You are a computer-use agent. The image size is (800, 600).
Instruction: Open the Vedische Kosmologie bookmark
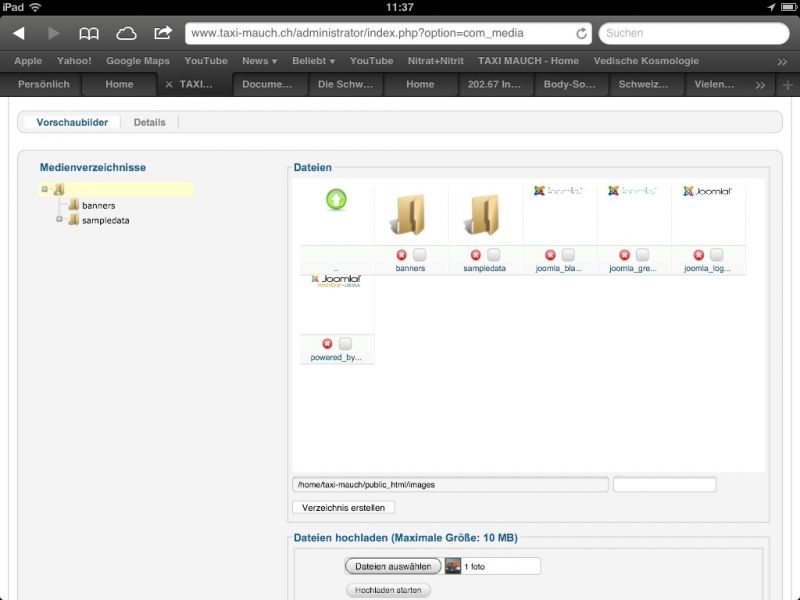click(x=646, y=61)
